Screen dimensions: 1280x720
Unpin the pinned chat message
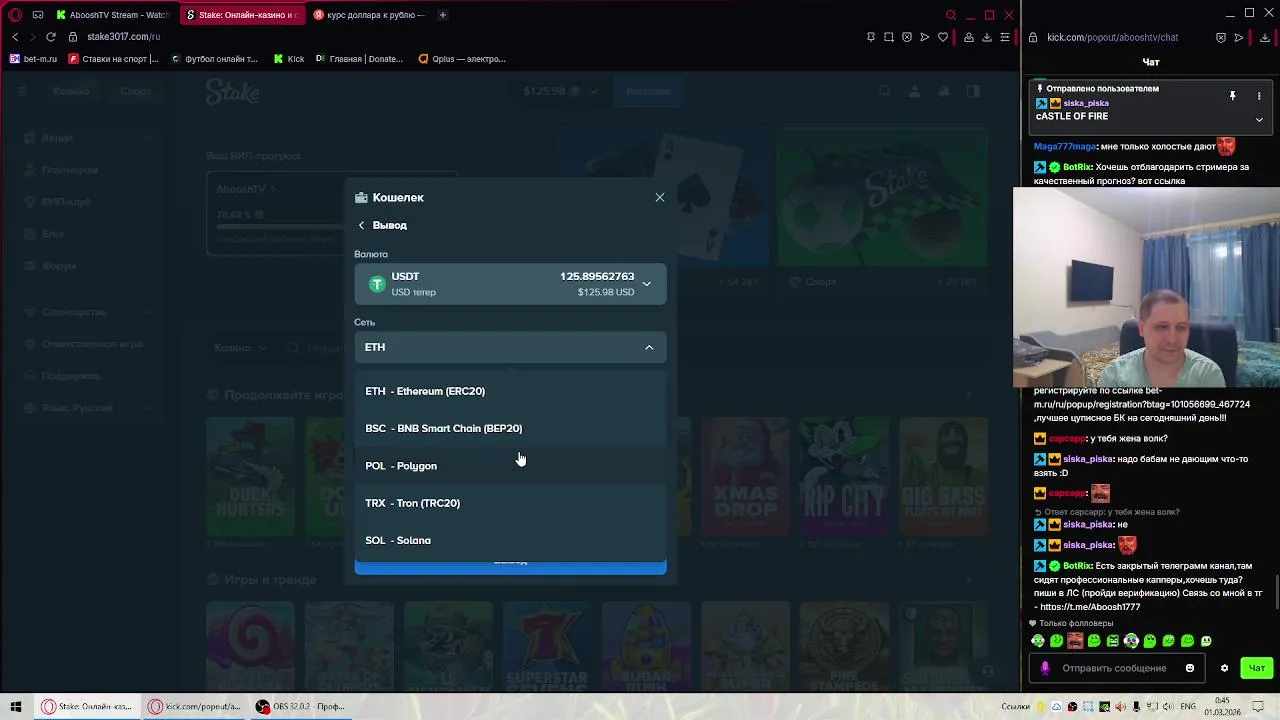[1233, 96]
